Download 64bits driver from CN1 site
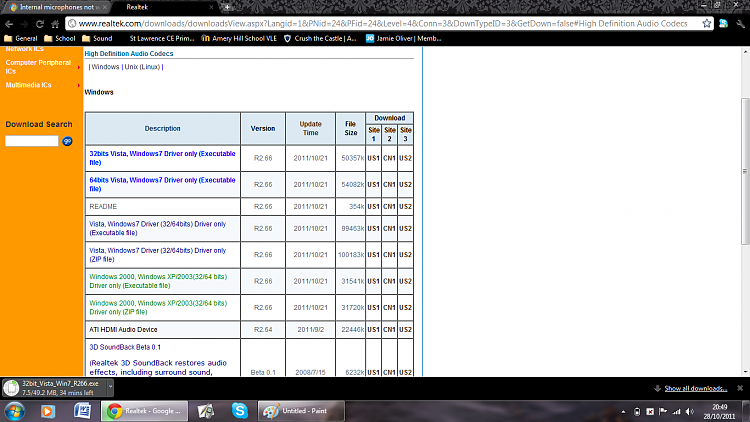This screenshot has height=422, width=750. 389,184
